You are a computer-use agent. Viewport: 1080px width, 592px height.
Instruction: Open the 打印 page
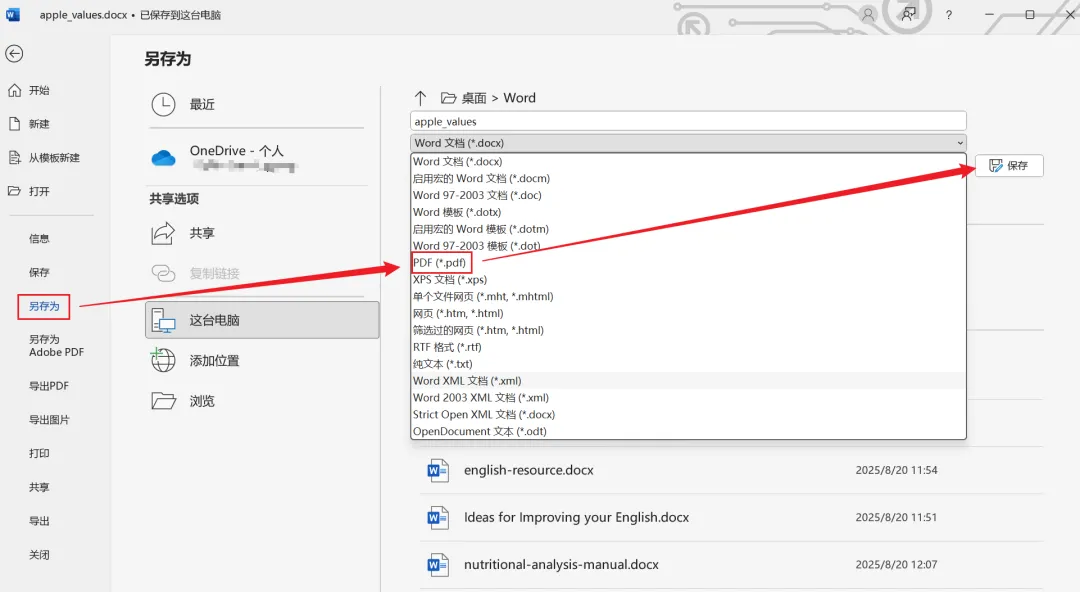(x=39, y=453)
